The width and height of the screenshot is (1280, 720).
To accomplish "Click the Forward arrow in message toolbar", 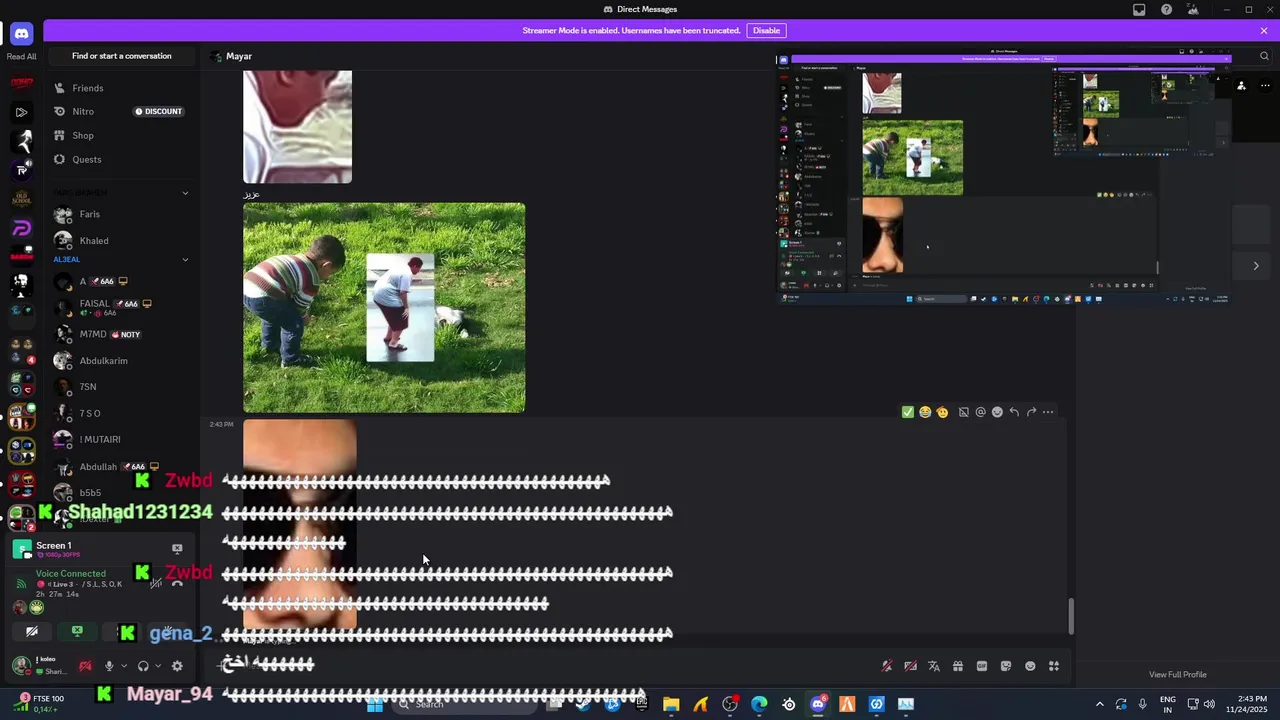I will 1031,412.
